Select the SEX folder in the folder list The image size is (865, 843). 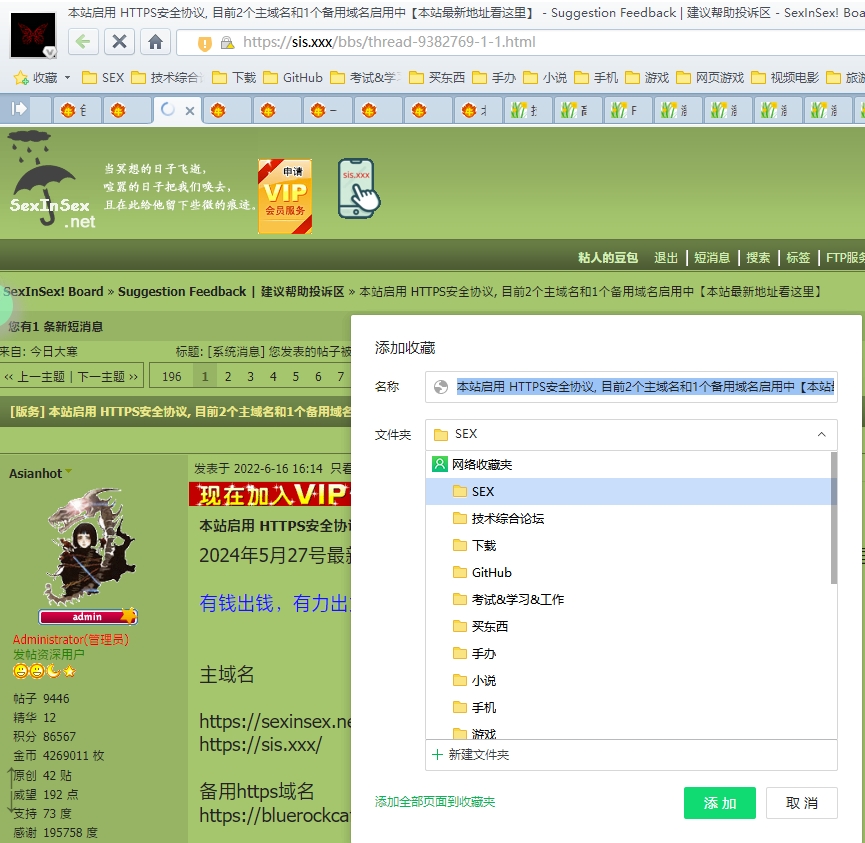pyautogui.click(x=628, y=492)
